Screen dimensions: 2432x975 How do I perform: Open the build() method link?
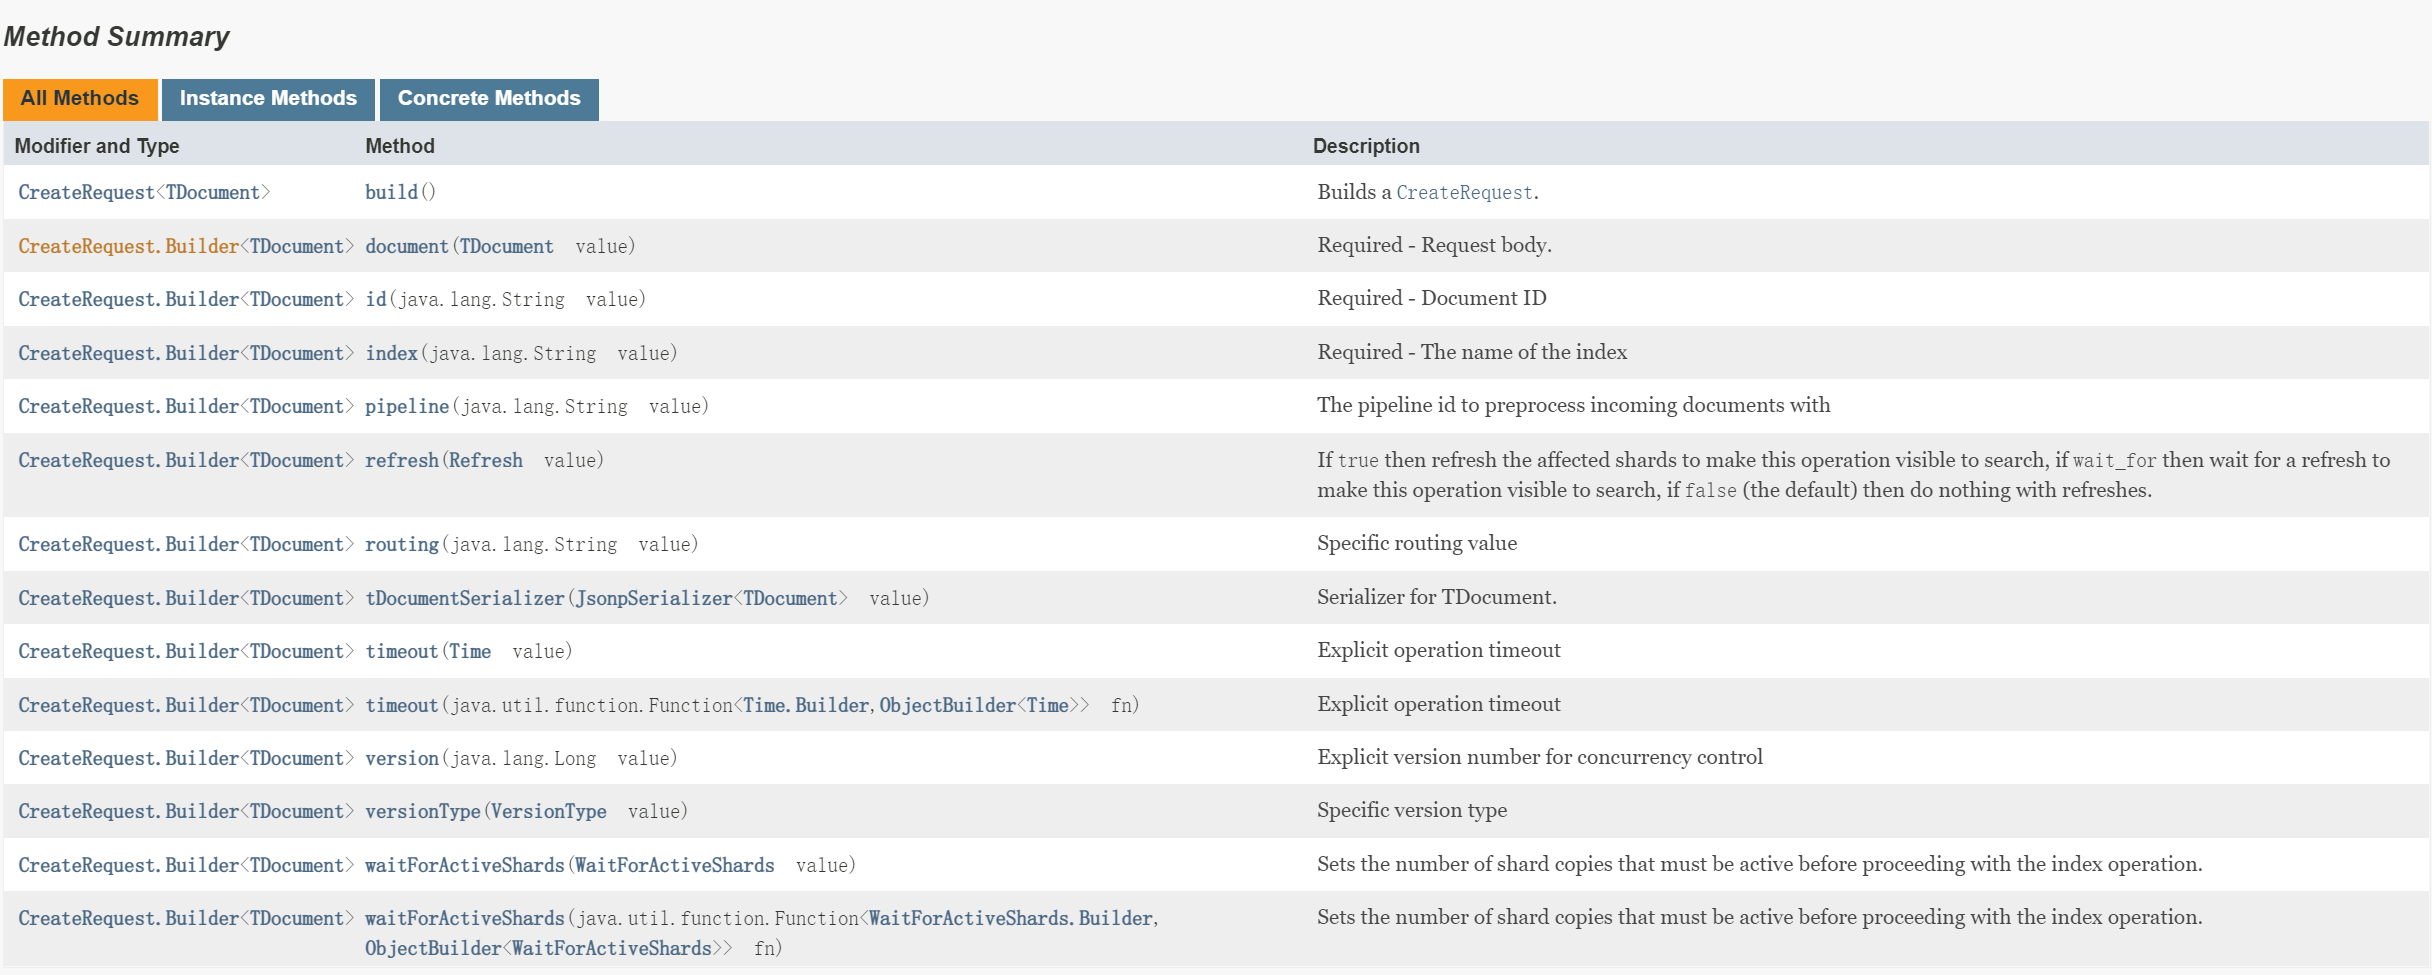click(x=391, y=192)
